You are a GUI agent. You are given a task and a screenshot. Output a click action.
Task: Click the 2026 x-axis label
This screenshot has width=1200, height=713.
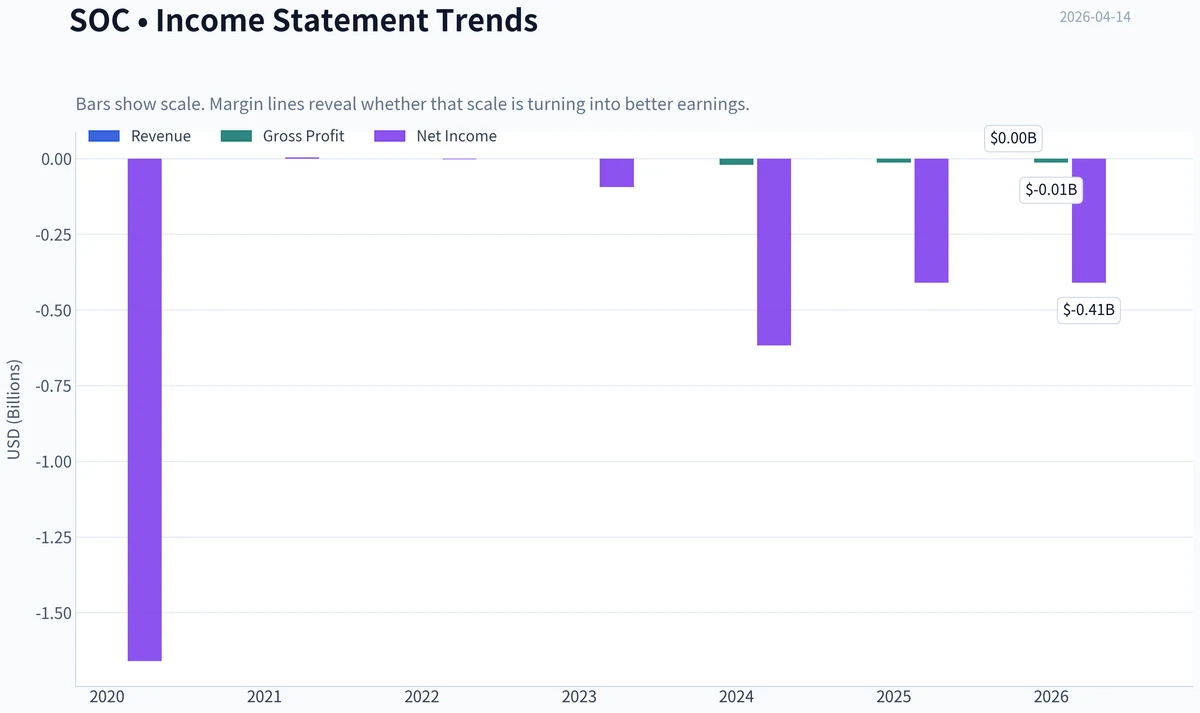point(1051,697)
